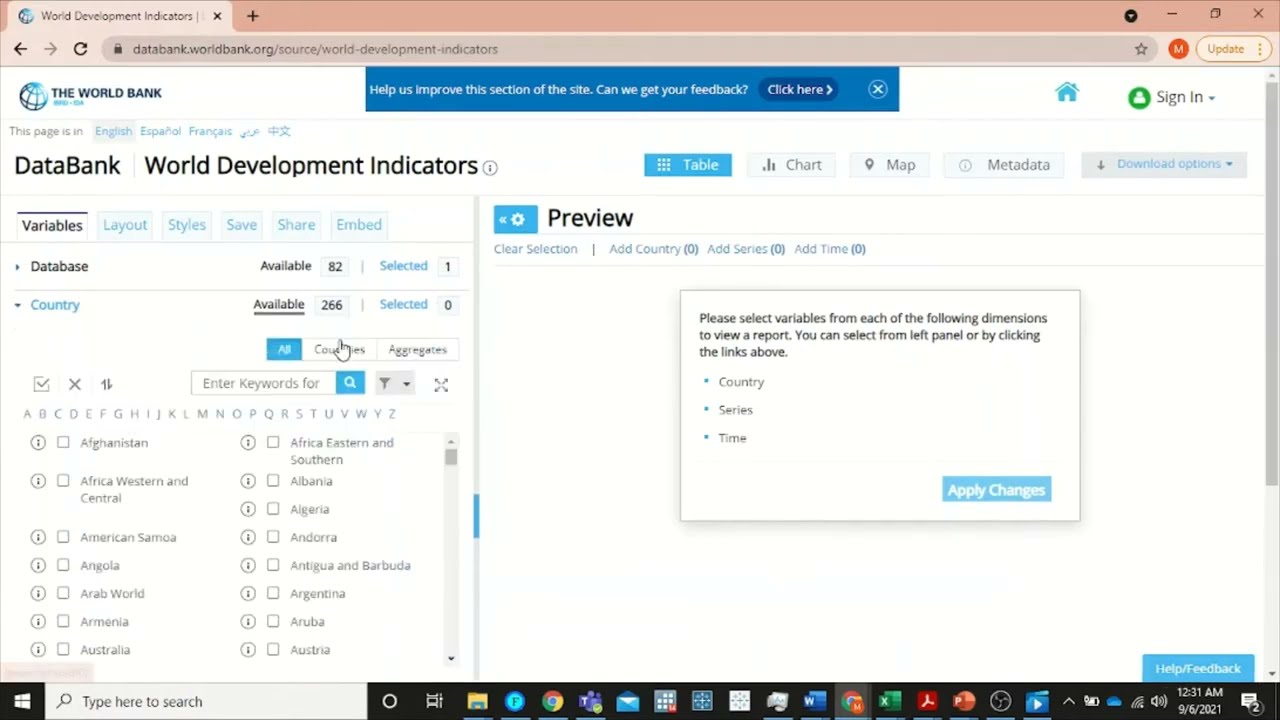Go to the DataBank home icon

point(1067,92)
